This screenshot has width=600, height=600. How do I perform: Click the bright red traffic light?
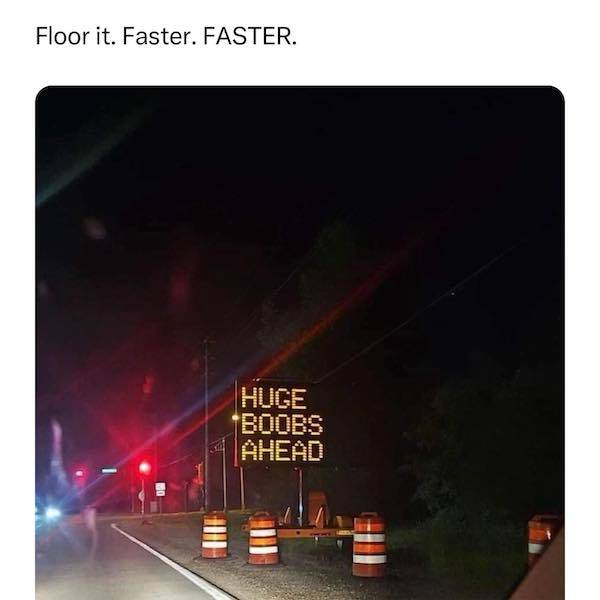tap(145, 467)
